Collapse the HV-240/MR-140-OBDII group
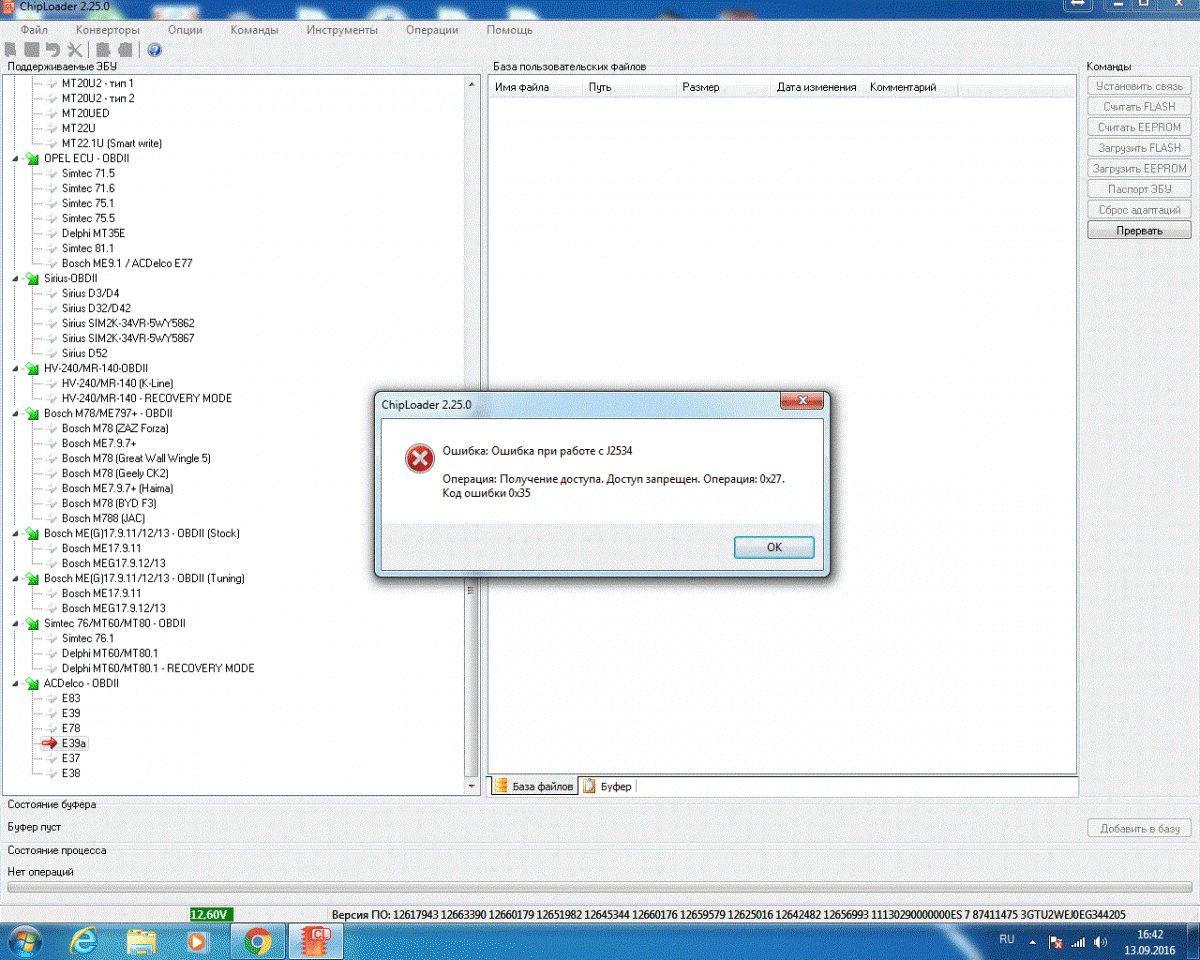 (15, 368)
